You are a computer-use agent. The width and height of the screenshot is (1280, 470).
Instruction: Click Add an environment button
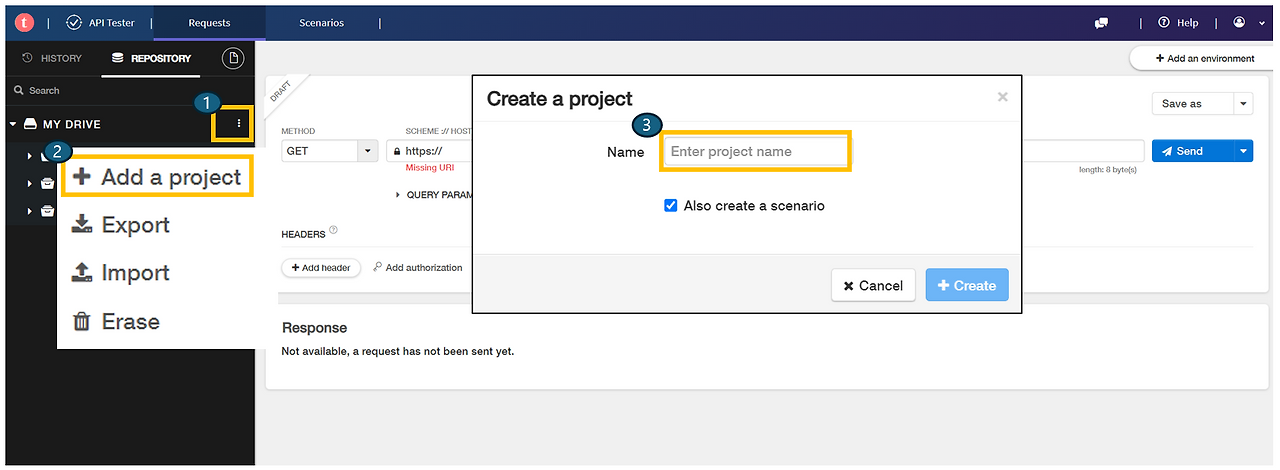(x=1205, y=58)
